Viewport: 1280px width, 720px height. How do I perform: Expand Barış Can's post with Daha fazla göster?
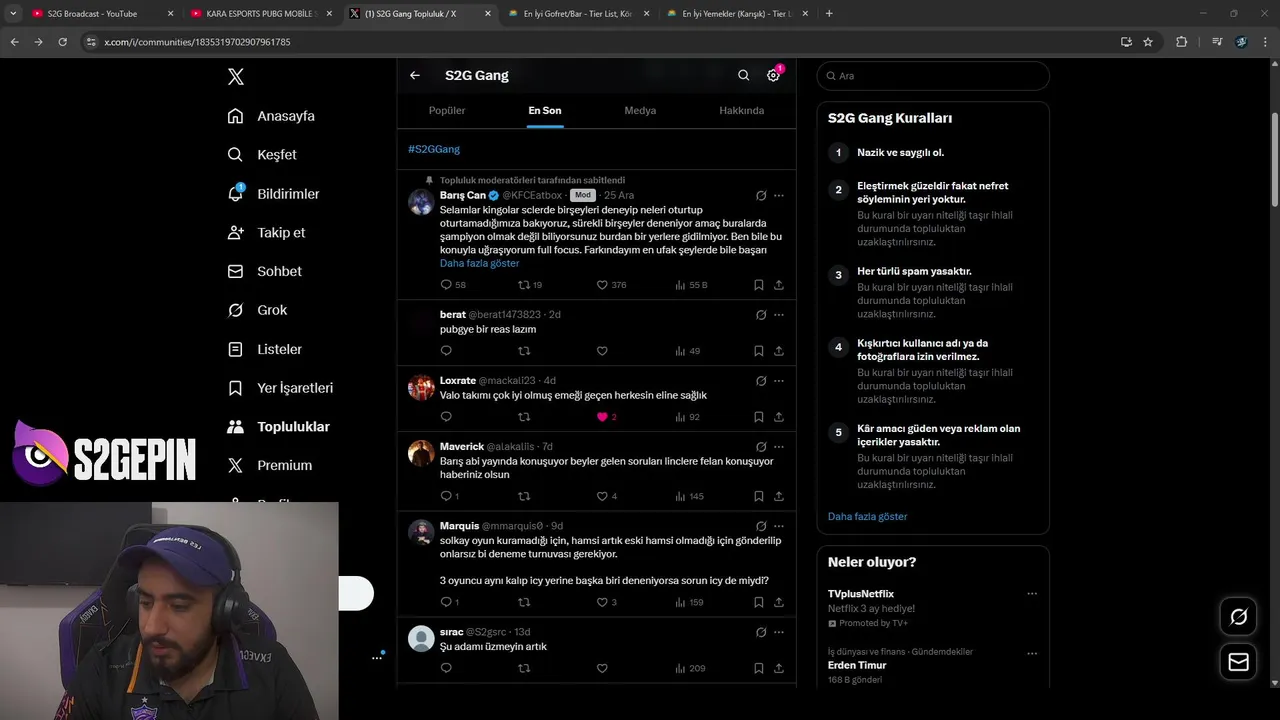click(x=479, y=263)
